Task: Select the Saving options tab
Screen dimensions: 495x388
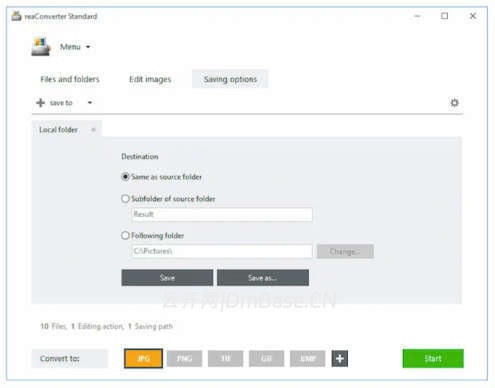Action: pyautogui.click(x=230, y=79)
